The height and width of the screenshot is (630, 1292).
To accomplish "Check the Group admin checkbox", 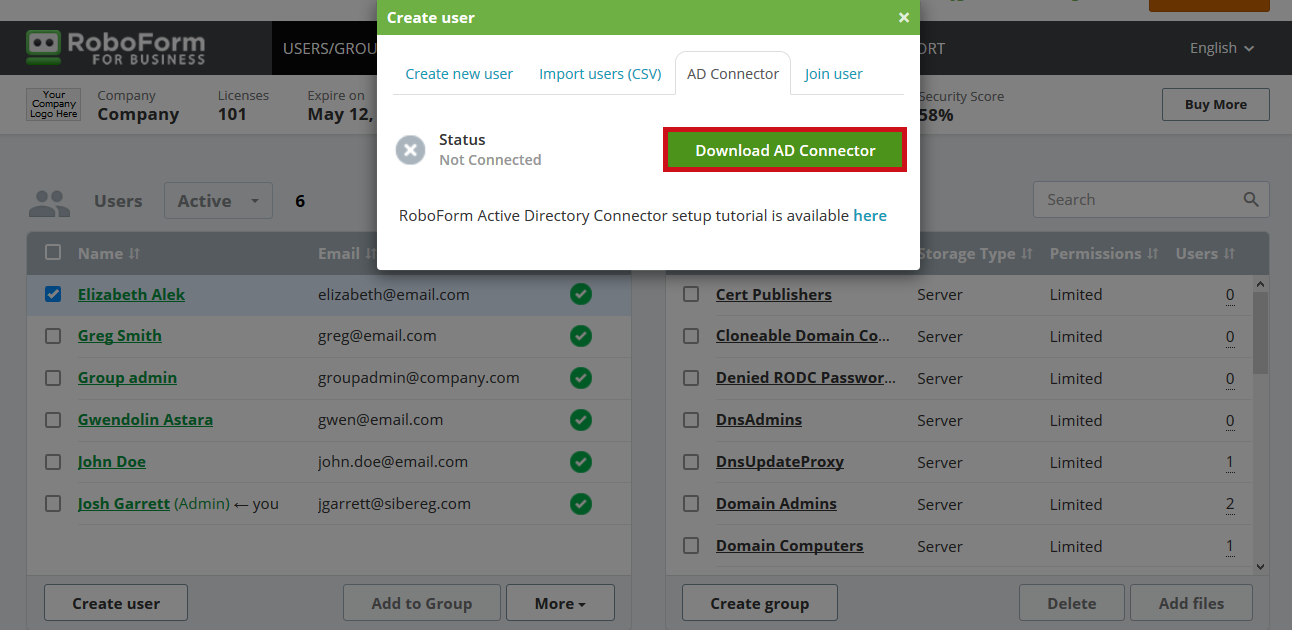I will pos(53,378).
